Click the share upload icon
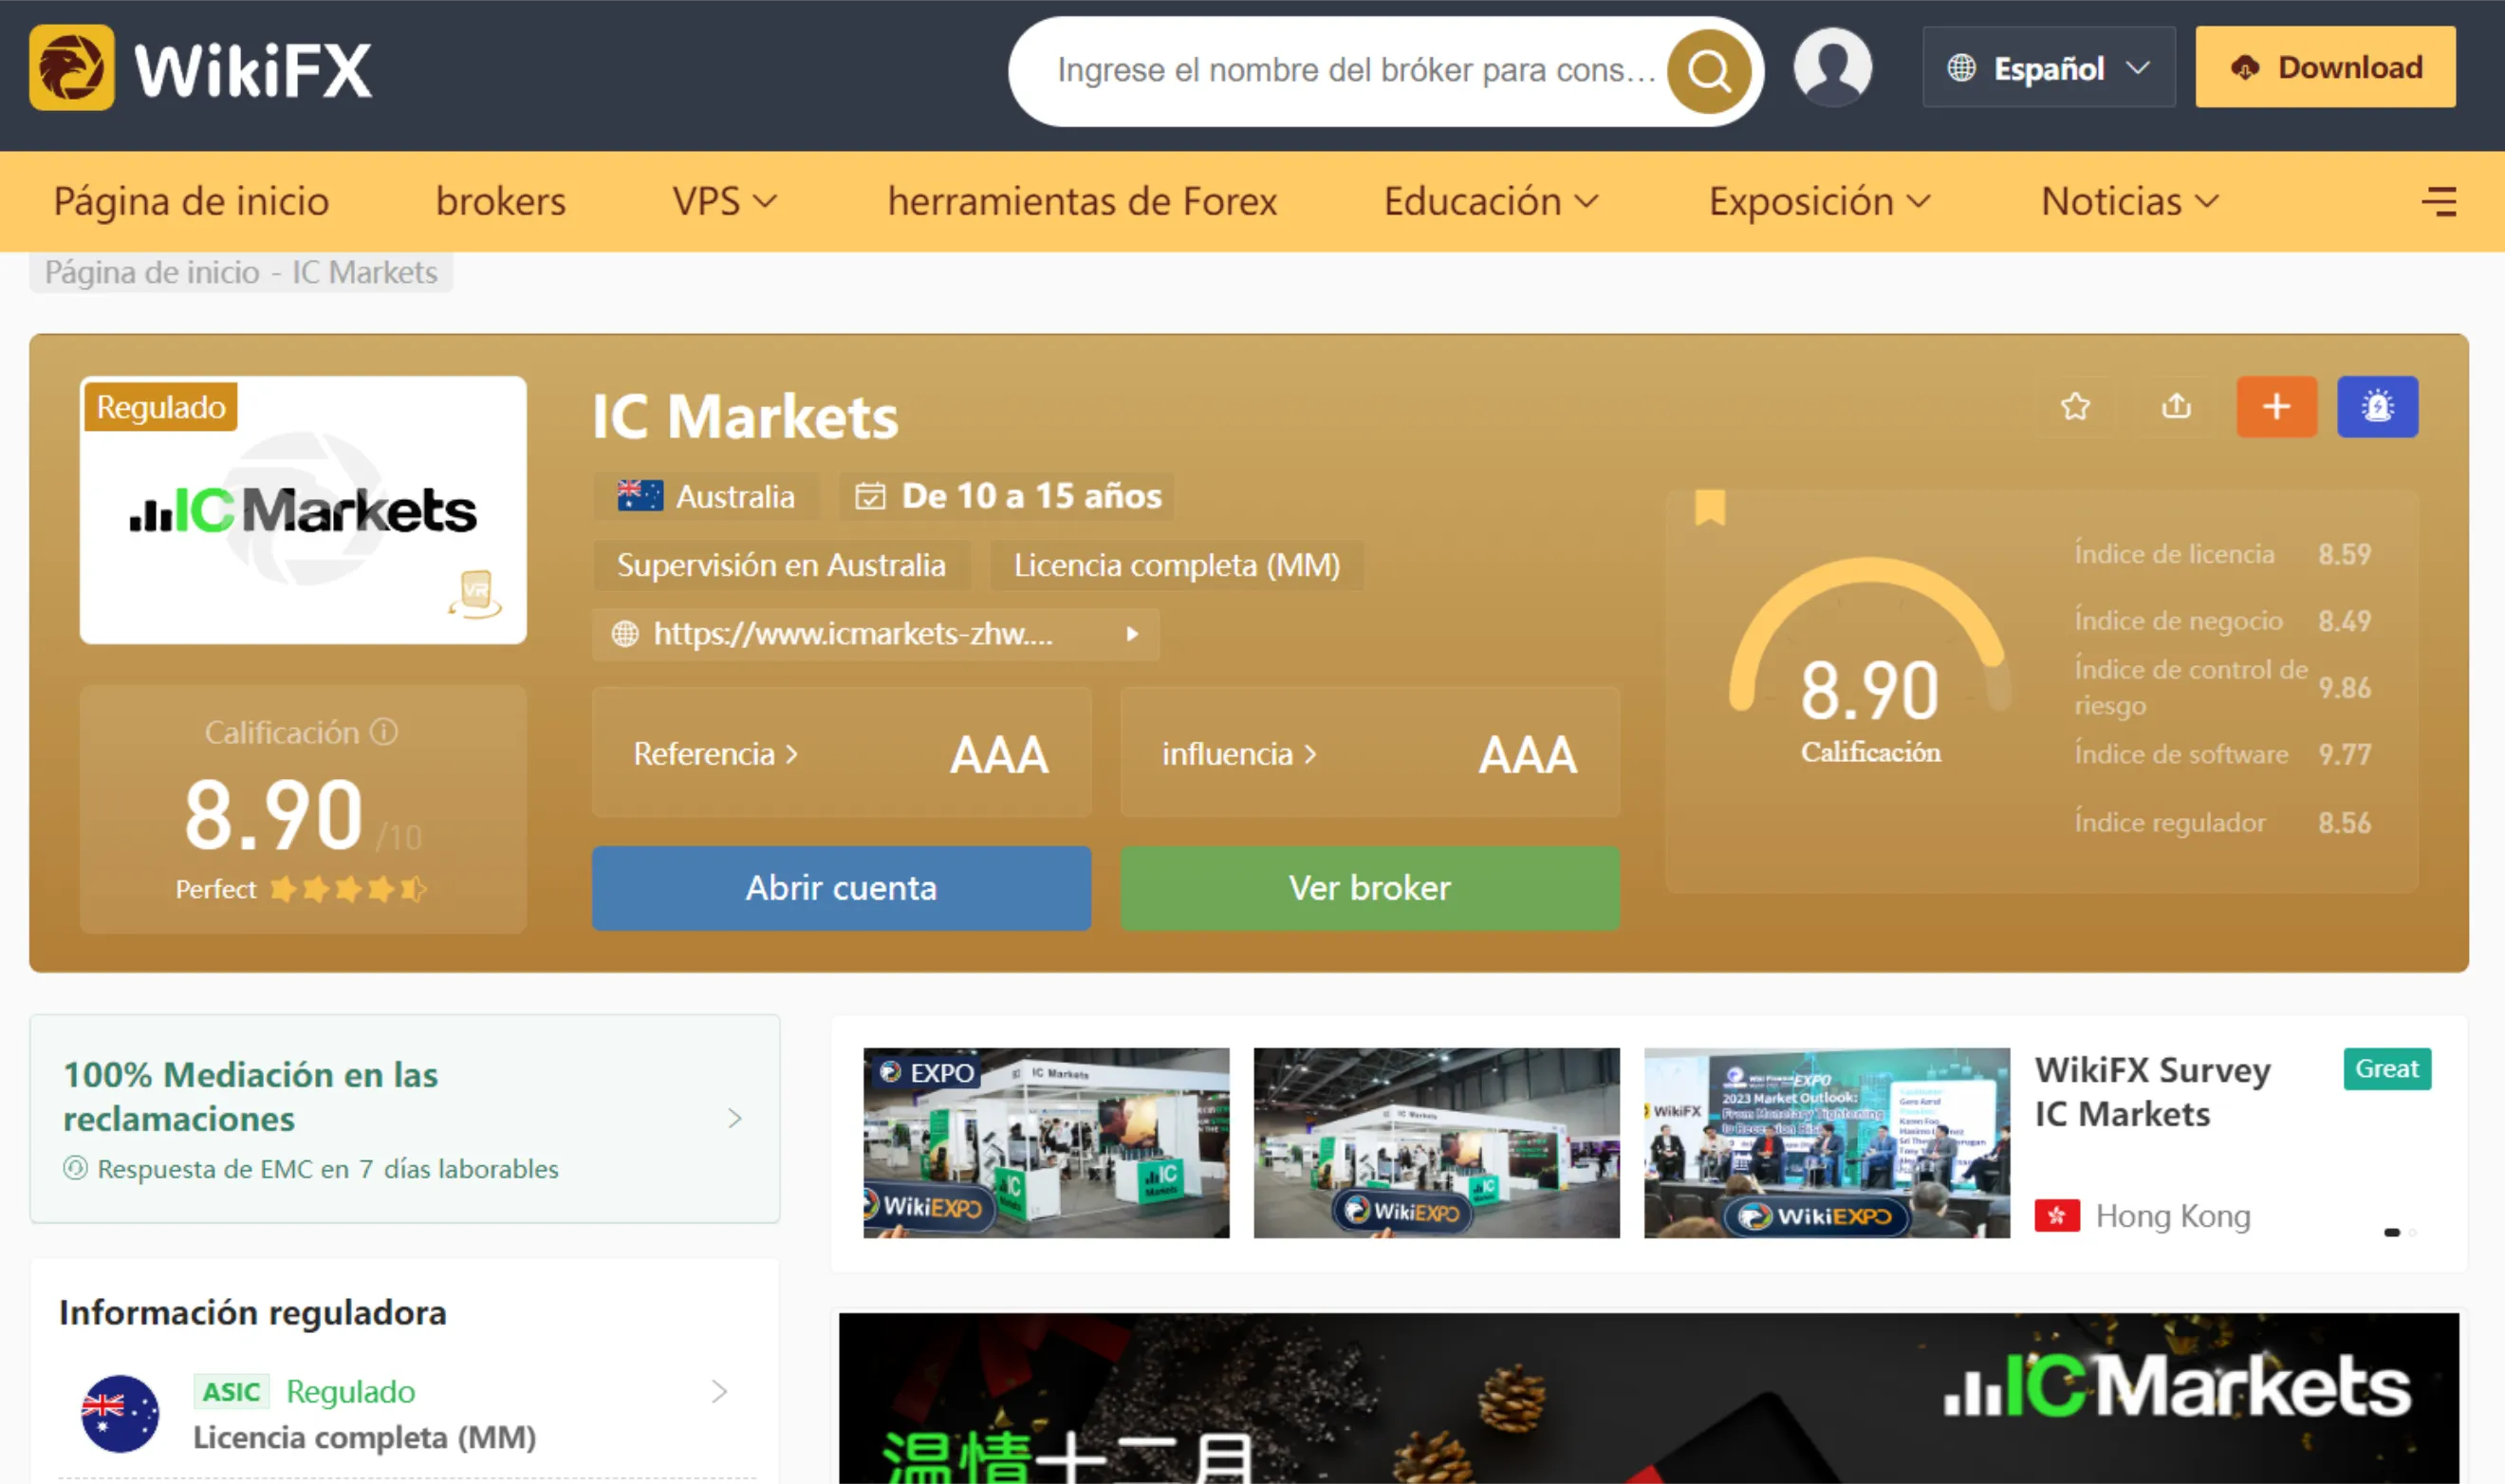2505x1484 pixels. pyautogui.click(x=2176, y=407)
